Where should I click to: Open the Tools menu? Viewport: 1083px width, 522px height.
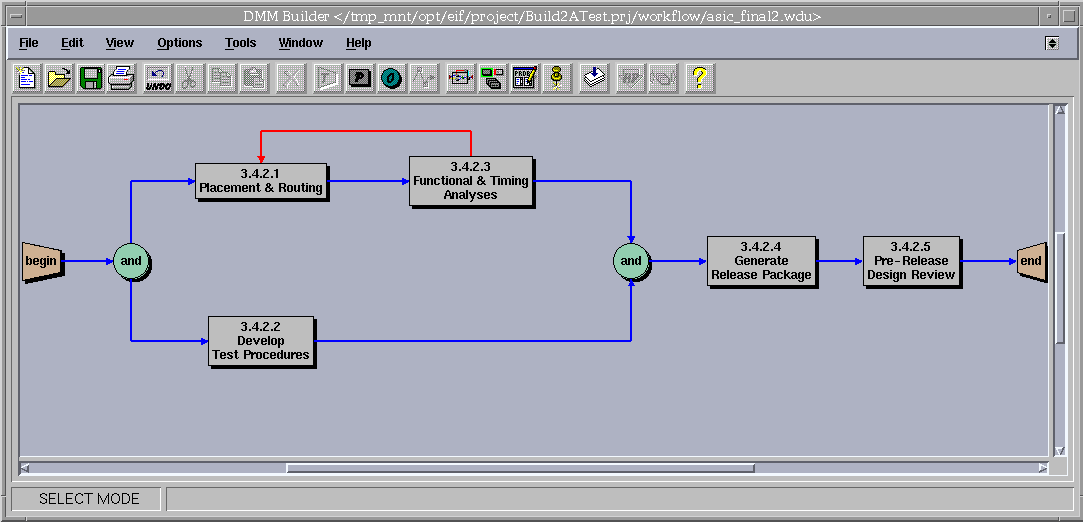240,43
